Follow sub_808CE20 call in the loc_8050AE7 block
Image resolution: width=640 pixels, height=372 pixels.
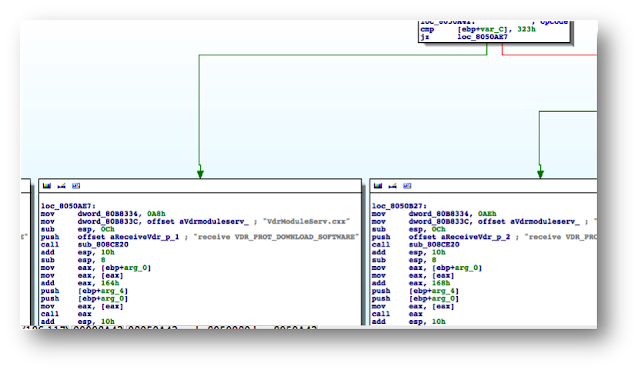click(103, 245)
